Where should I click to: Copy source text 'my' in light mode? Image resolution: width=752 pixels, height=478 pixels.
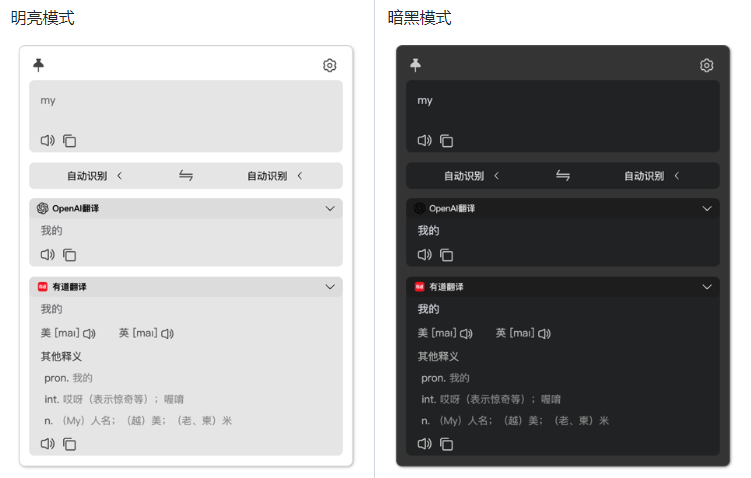click(70, 140)
